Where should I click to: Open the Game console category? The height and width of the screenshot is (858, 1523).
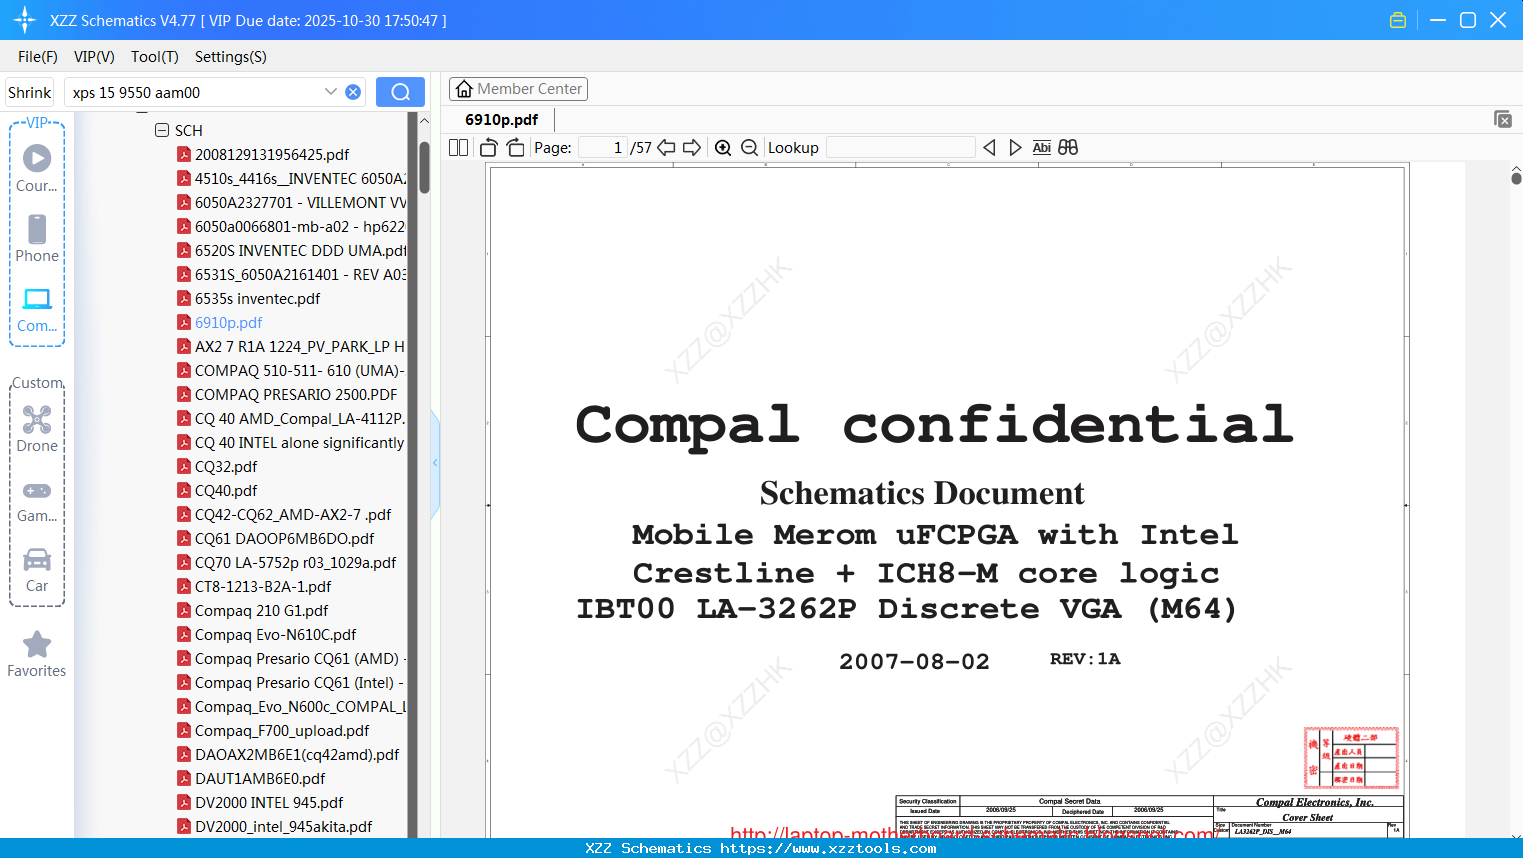37,500
